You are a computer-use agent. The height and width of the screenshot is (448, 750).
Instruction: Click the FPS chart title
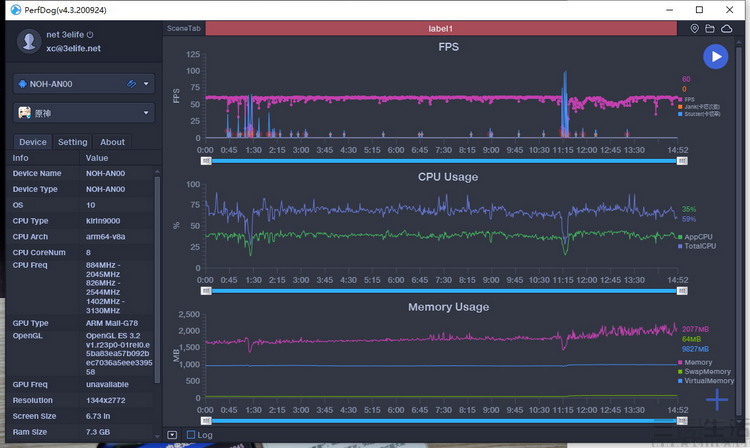pos(448,47)
